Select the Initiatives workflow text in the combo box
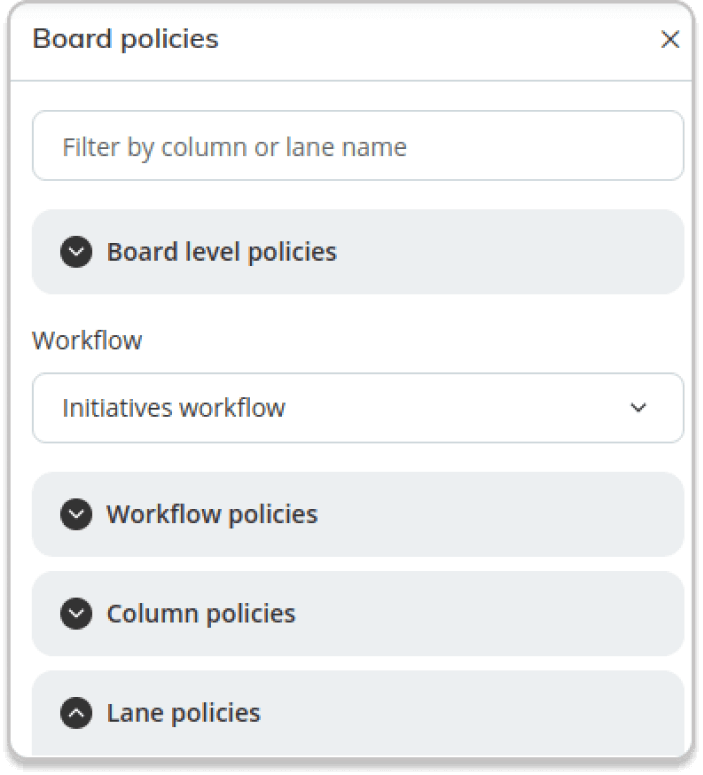 coord(174,408)
